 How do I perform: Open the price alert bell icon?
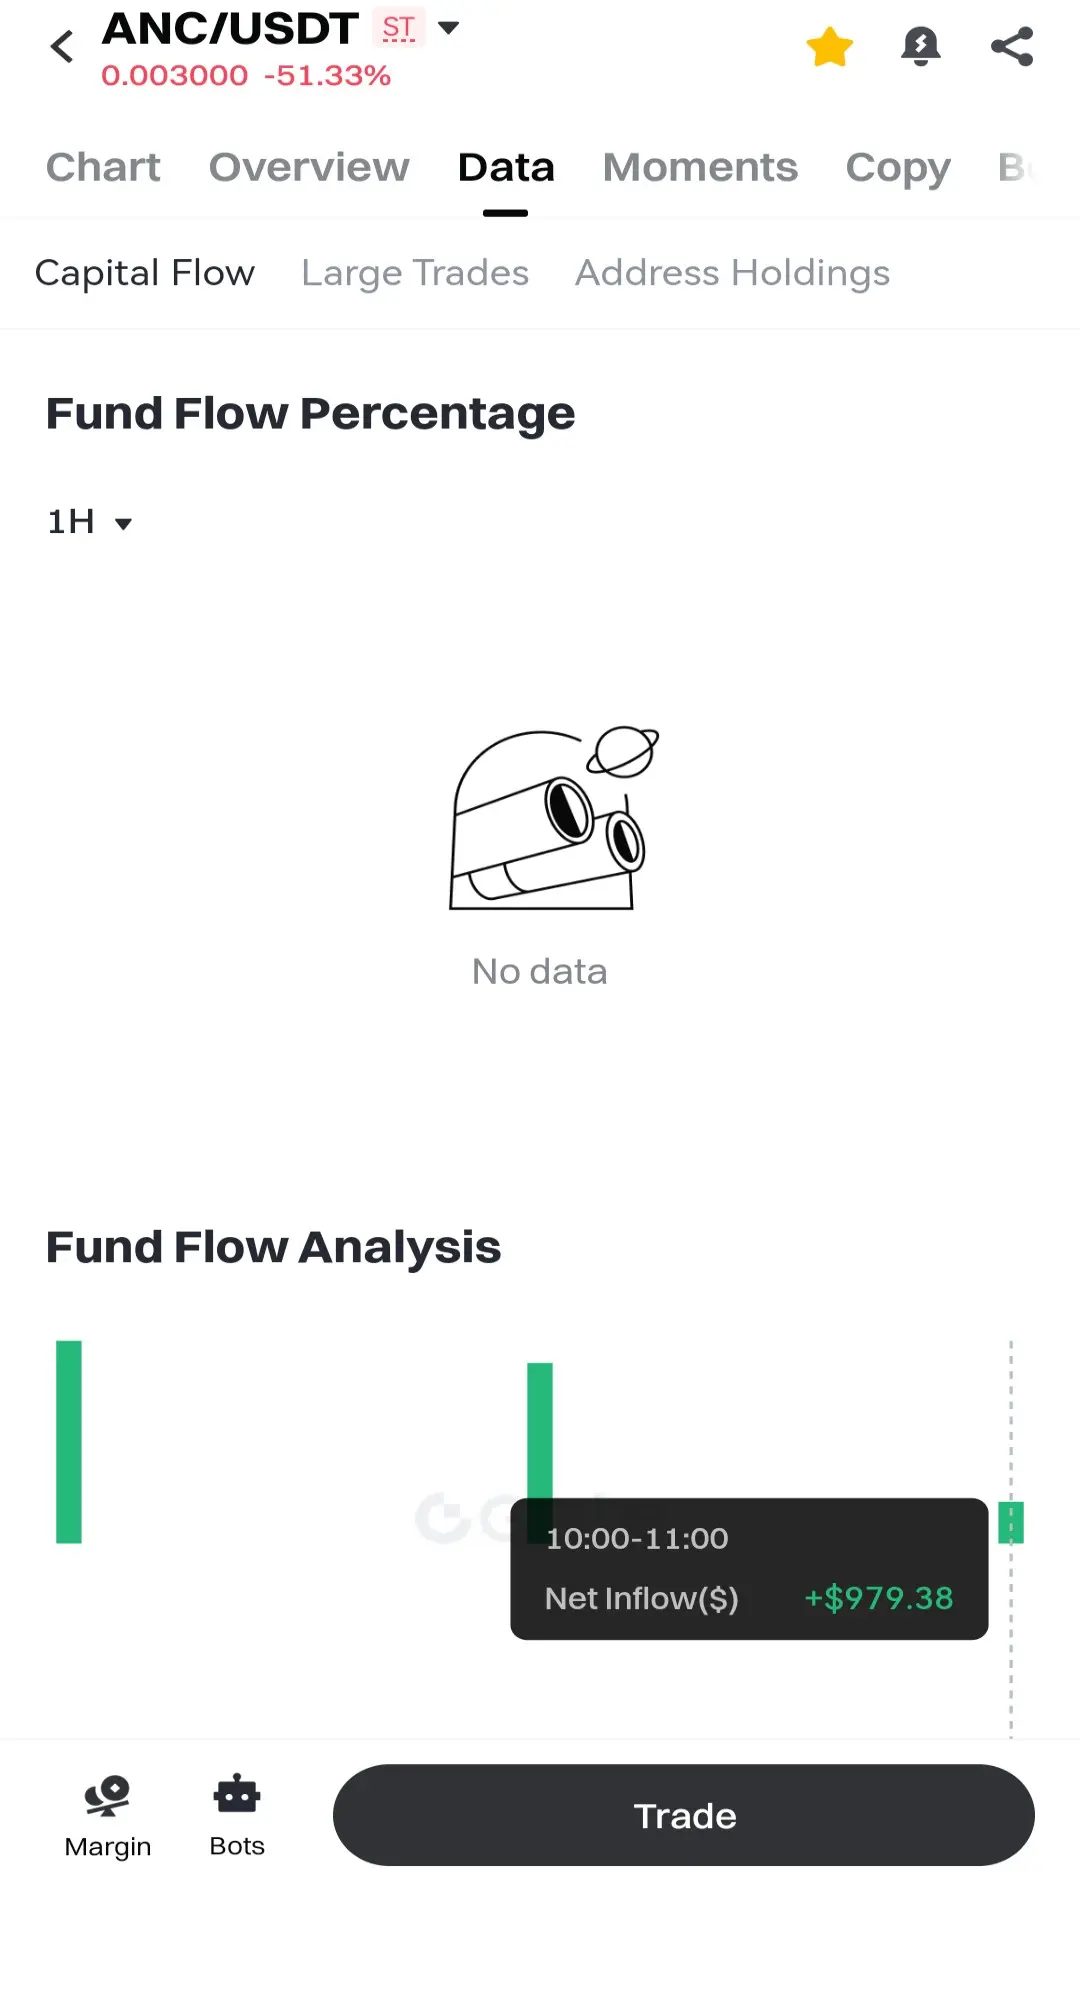pyautogui.click(x=921, y=47)
